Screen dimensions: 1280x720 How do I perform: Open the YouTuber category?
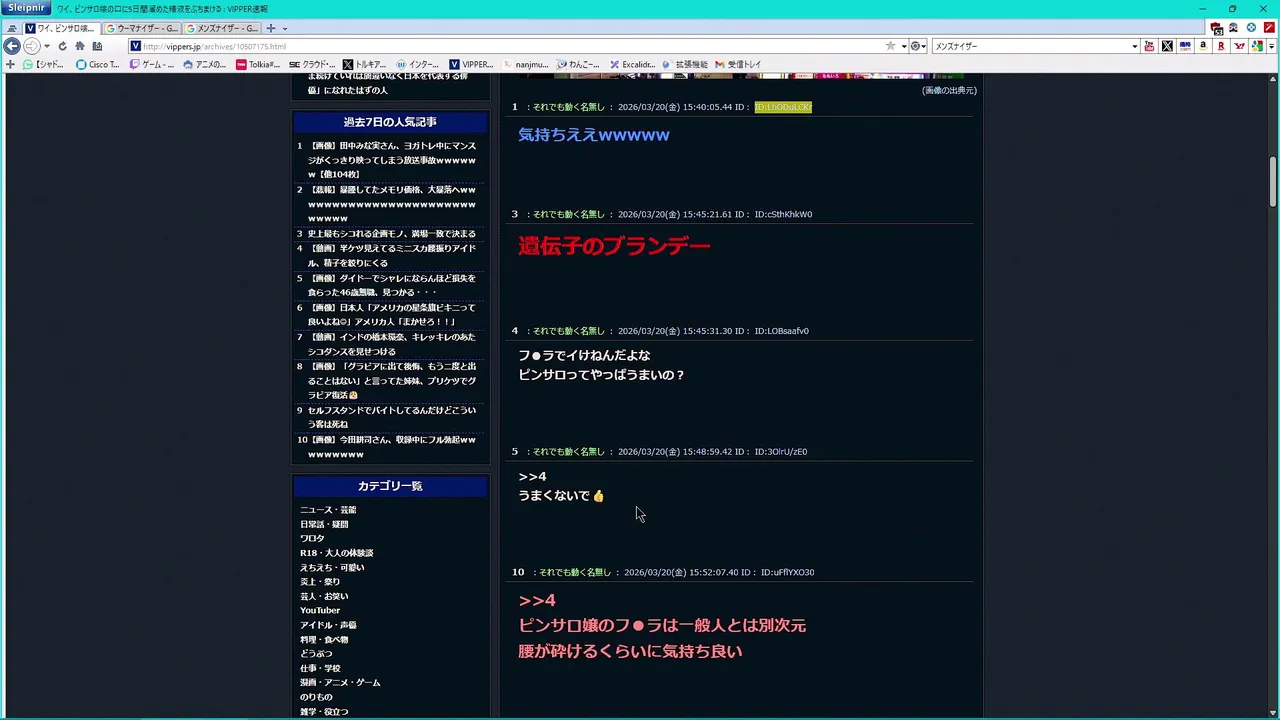320,610
